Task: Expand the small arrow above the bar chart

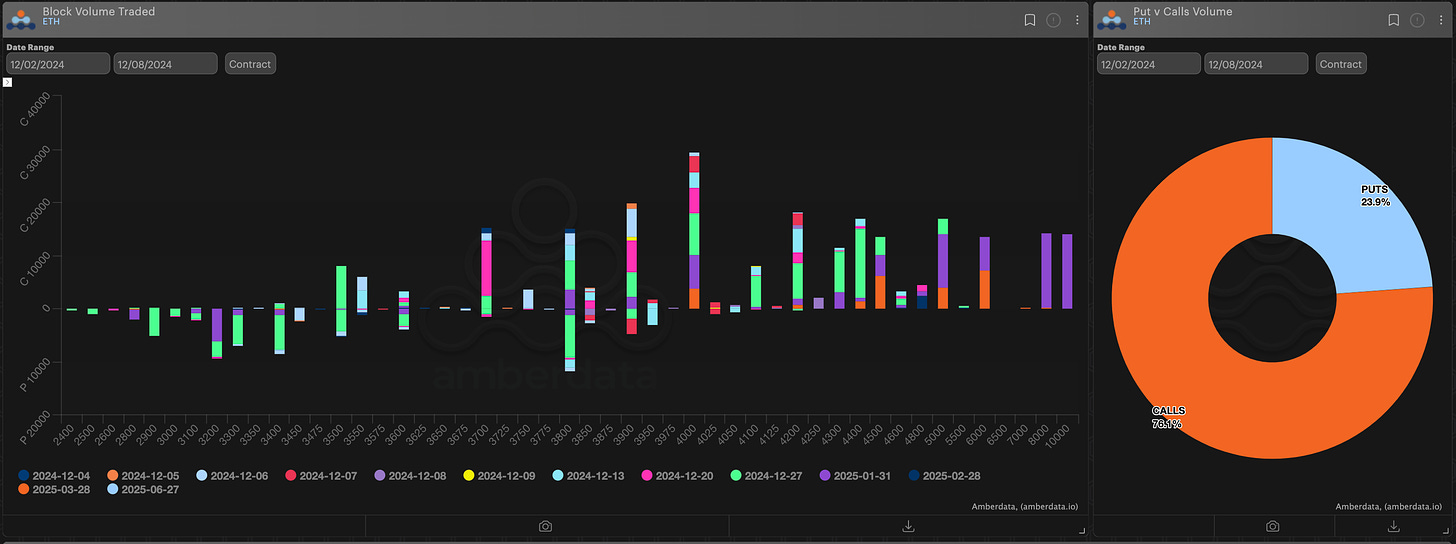Action: [7, 82]
